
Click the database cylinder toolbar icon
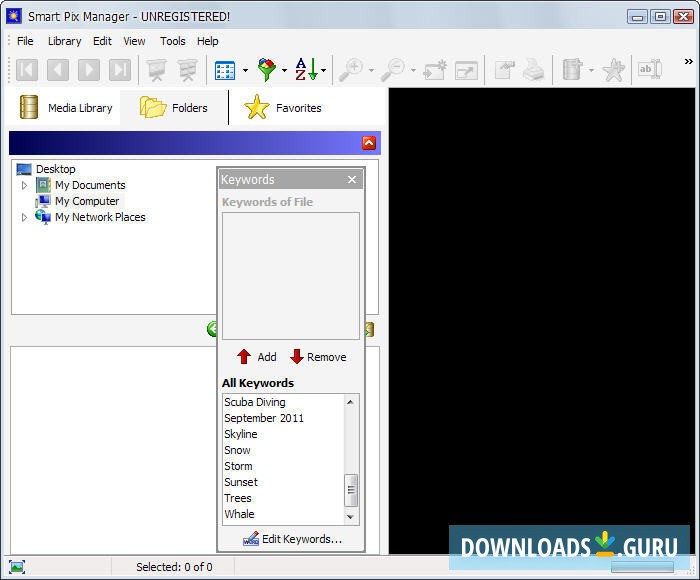572,70
